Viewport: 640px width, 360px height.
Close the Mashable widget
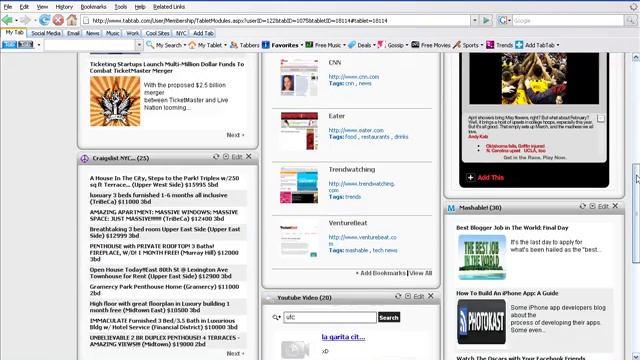615,206
